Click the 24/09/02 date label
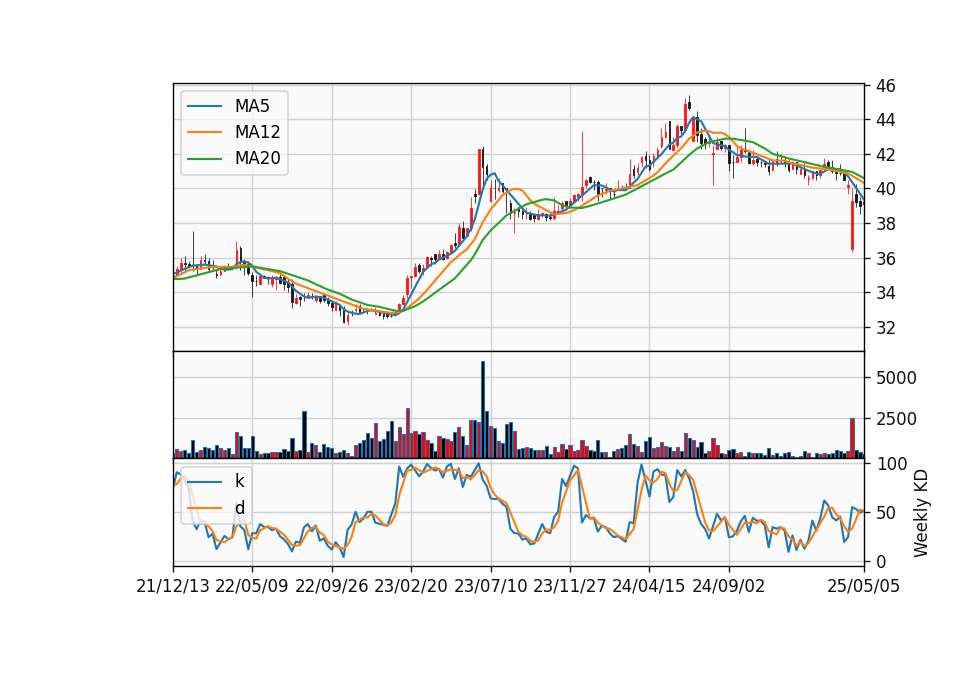The width and height of the screenshot is (960, 690). tap(729, 586)
